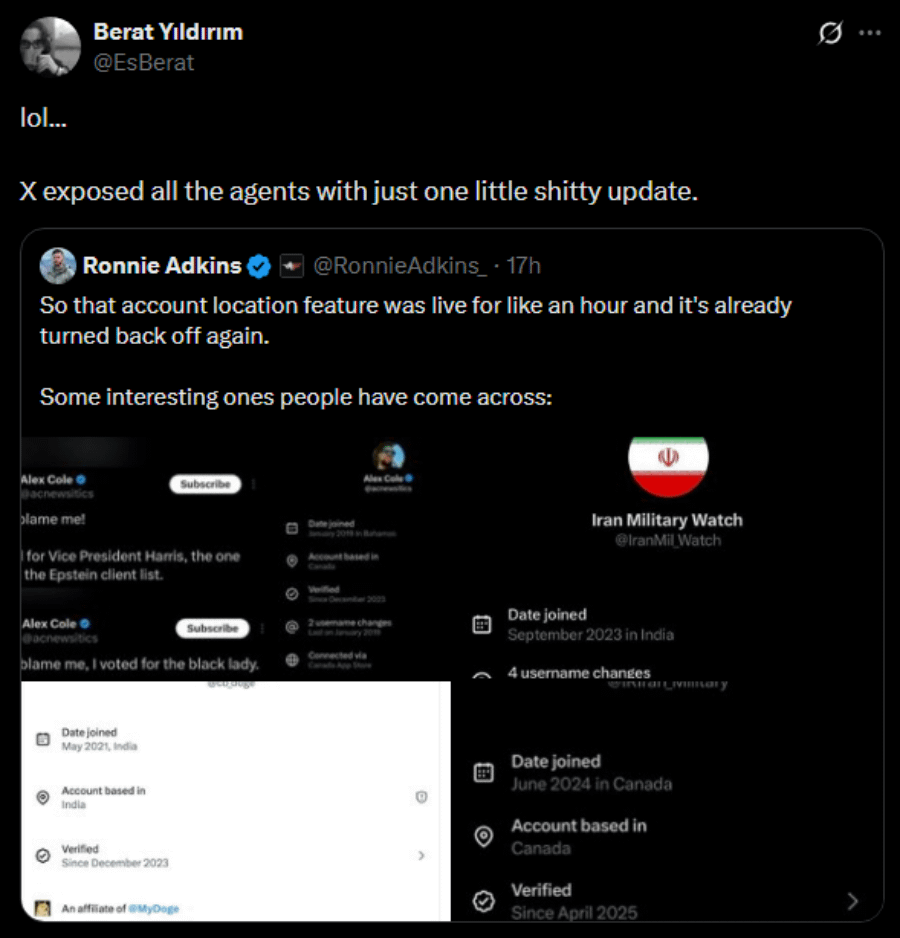Click the calendar icon next to June 2024 in Canada
The image size is (900, 938).
tap(484, 772)
